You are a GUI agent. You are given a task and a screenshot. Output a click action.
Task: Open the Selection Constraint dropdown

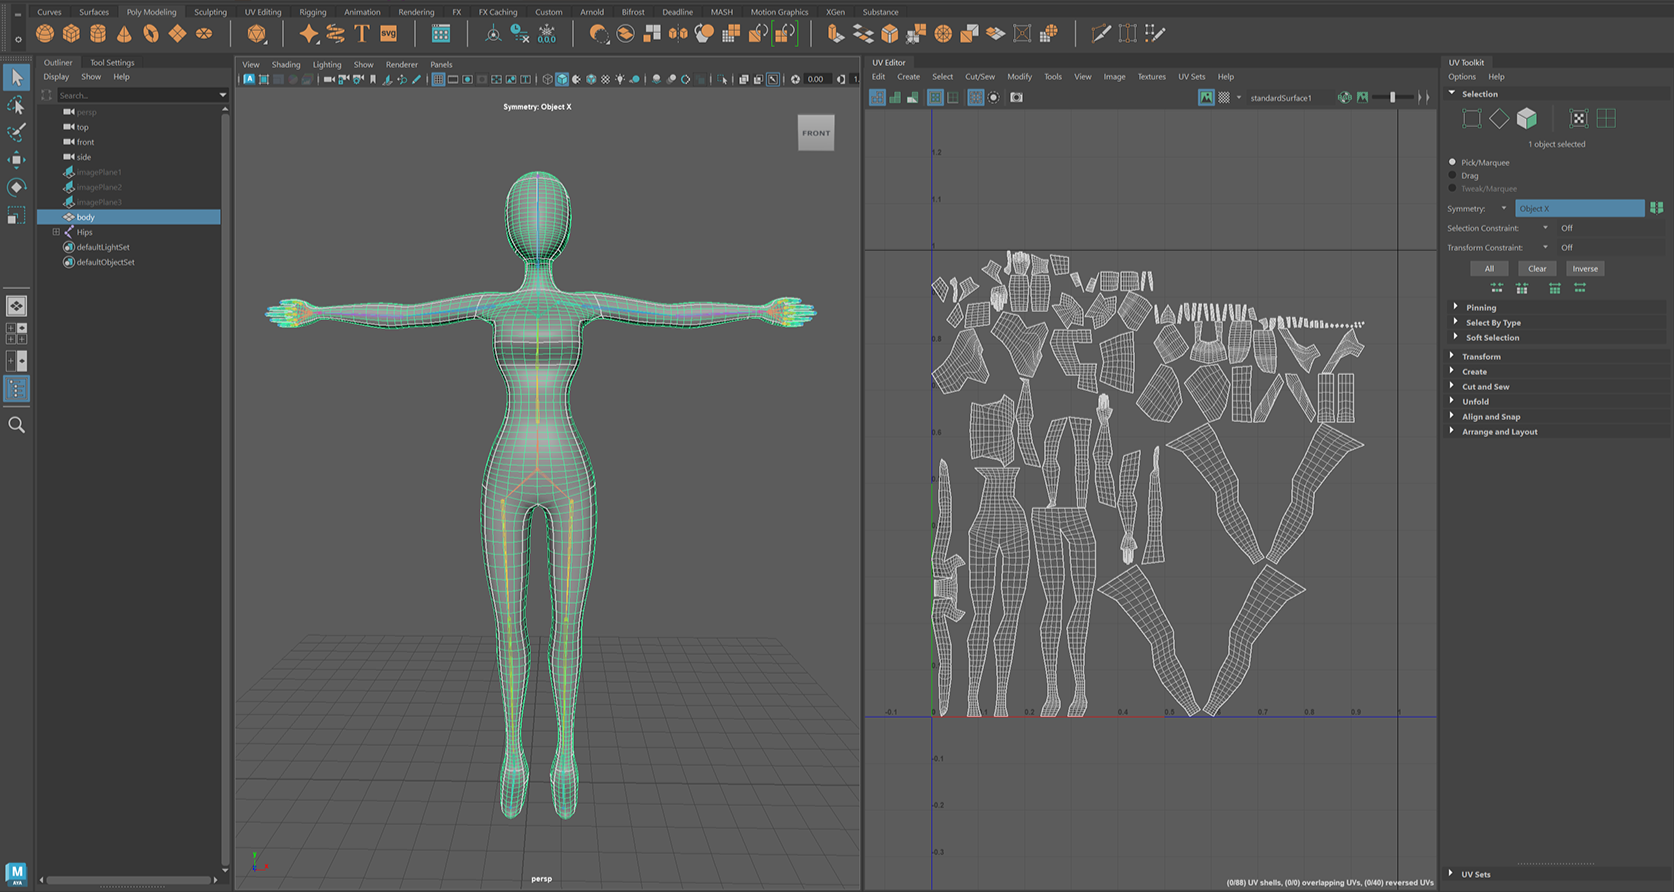click(1545, 228)
